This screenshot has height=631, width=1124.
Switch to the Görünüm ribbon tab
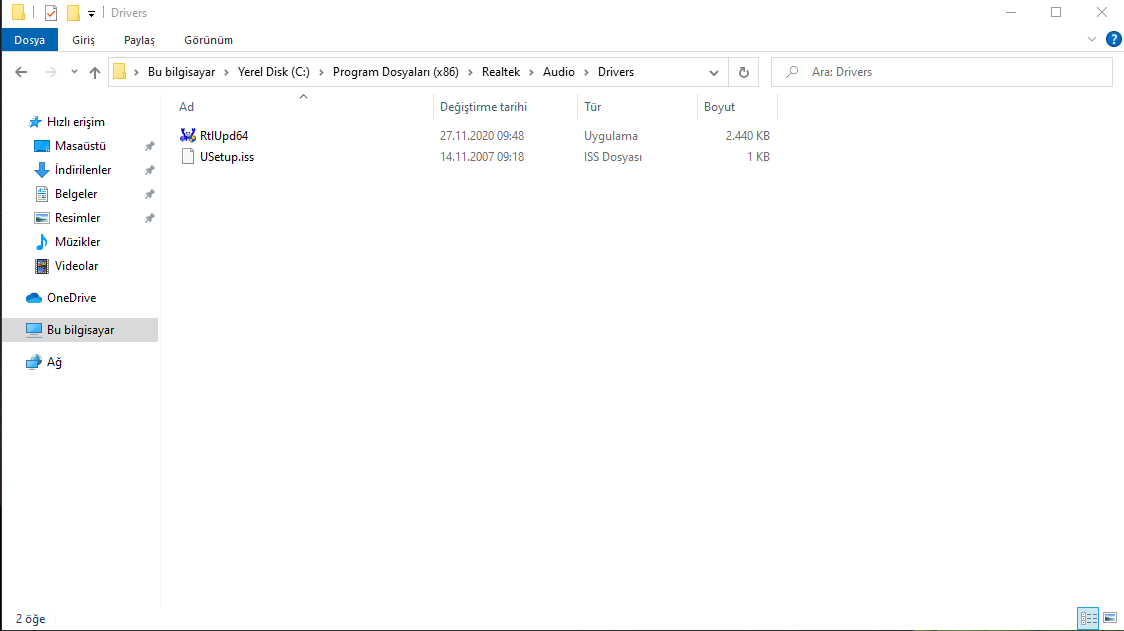point(209,40)
